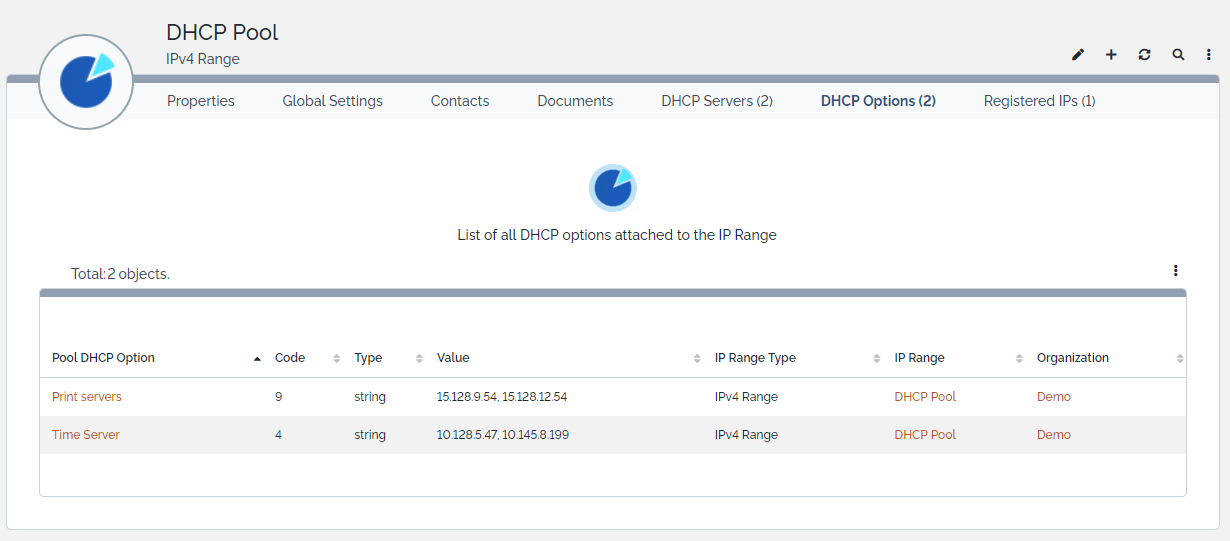Open the DHCP Servers (2) tab
This screenshot has height=541, width=1230.
pyautogui.click(x=717, y=101)
